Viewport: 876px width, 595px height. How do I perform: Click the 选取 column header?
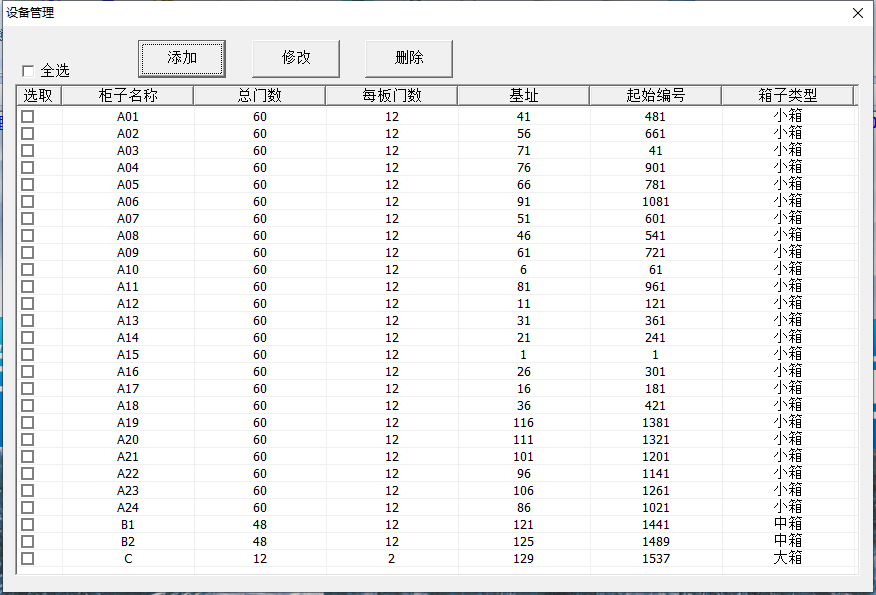pyautogui.click(x=39, y=96)
